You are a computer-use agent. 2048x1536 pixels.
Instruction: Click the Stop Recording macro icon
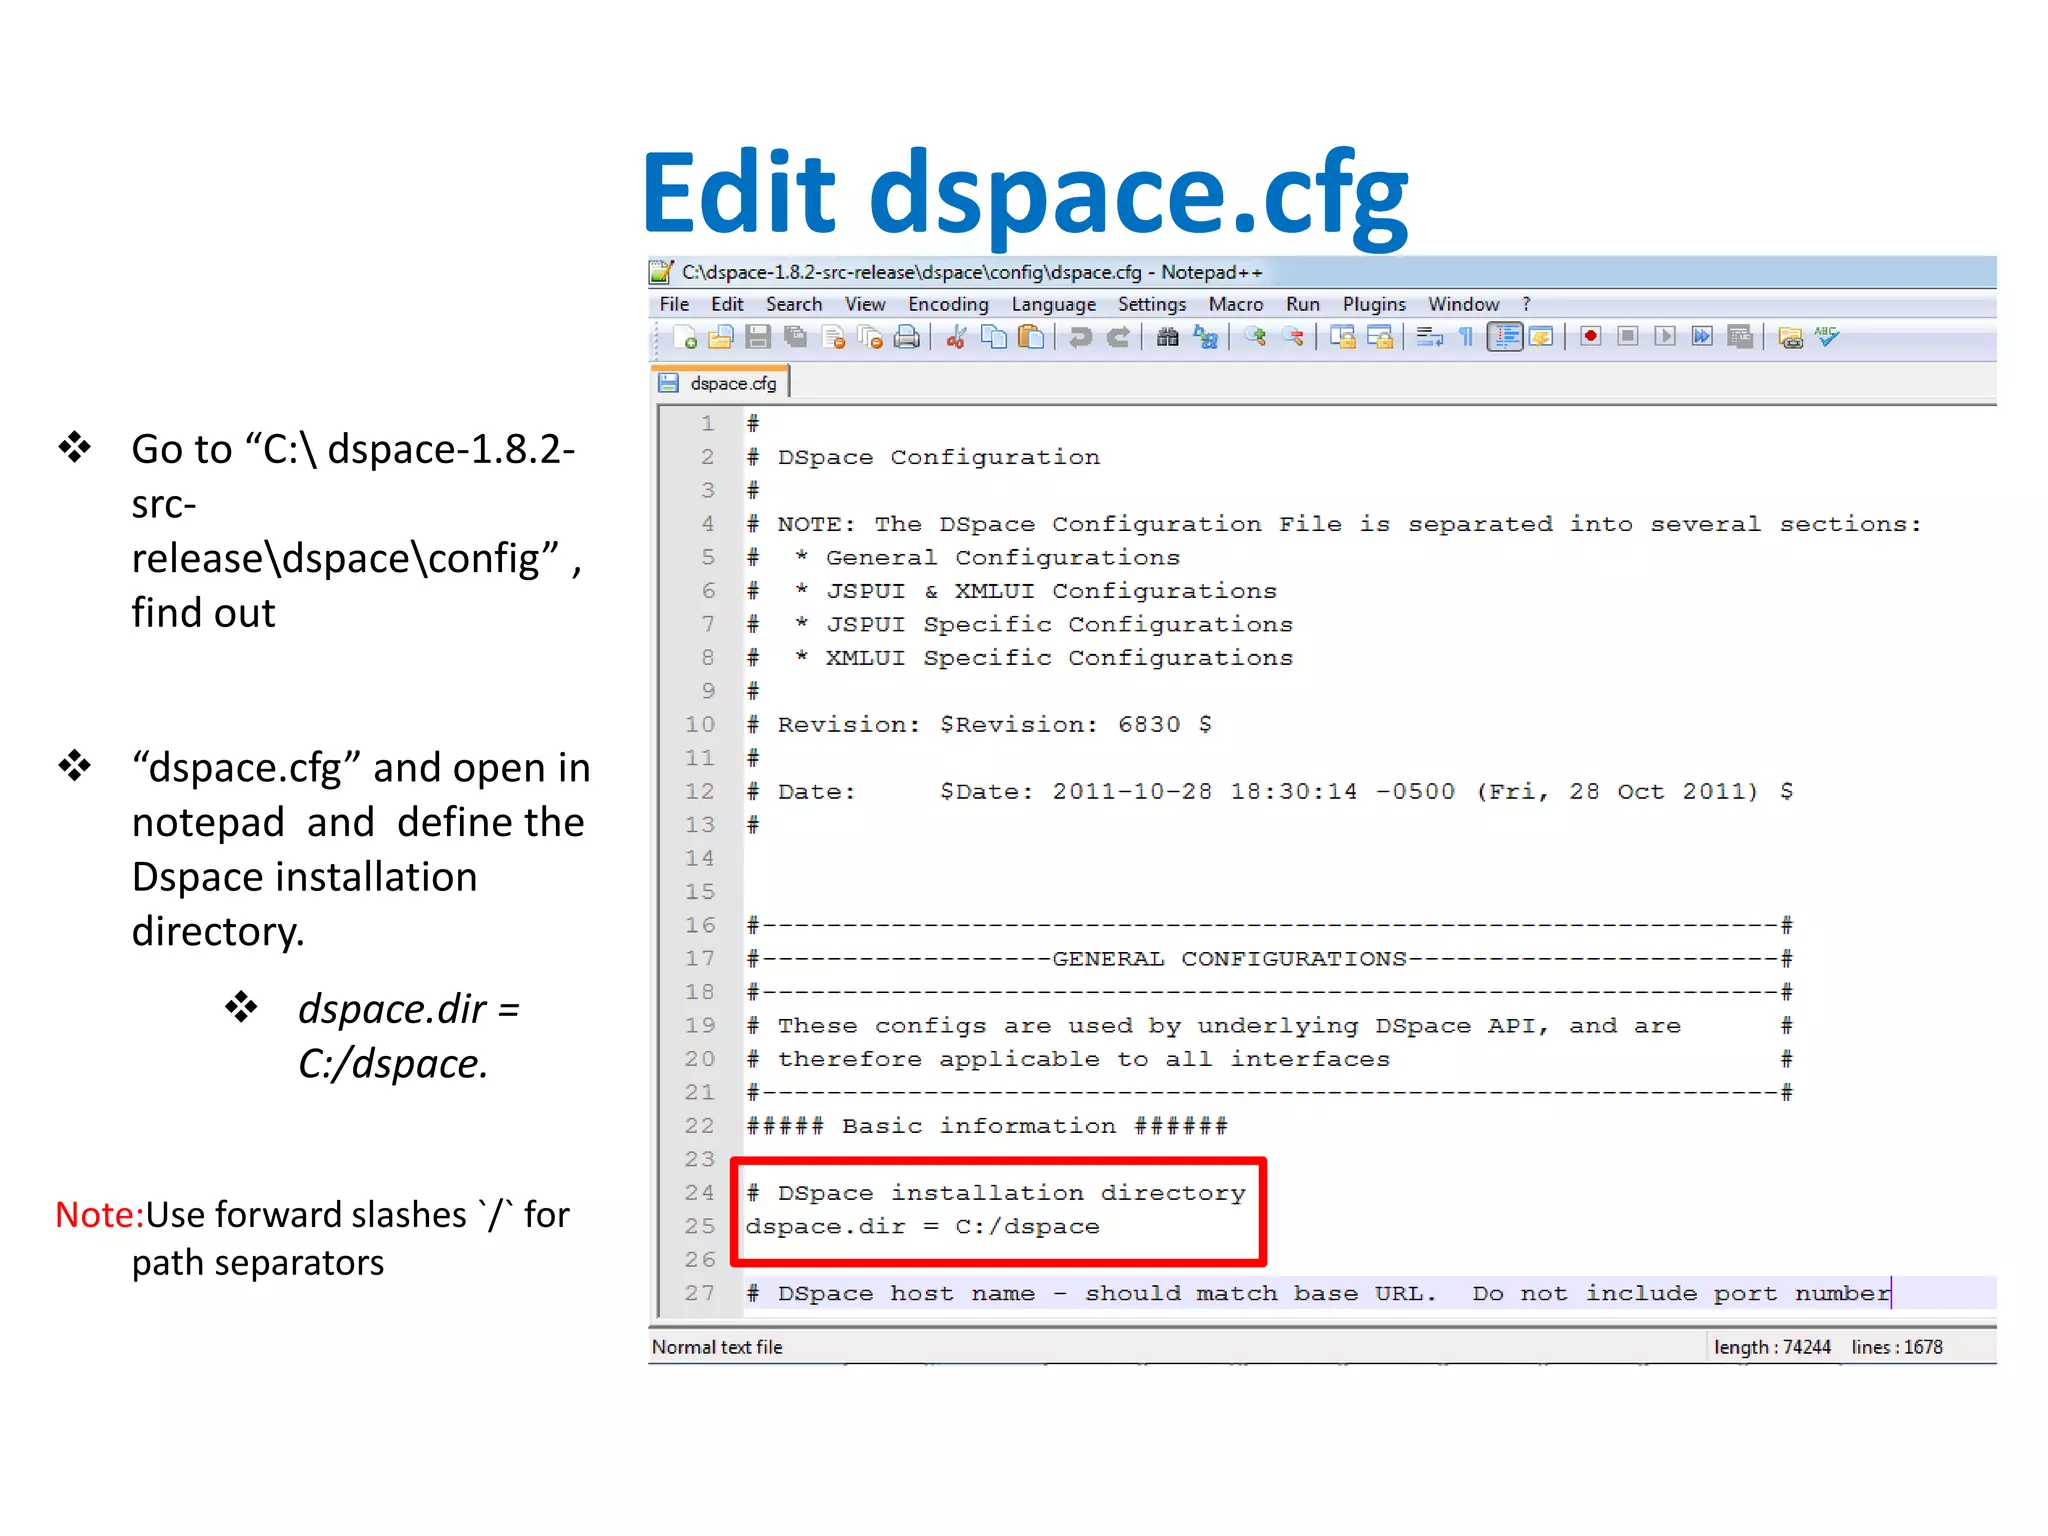1628,337
